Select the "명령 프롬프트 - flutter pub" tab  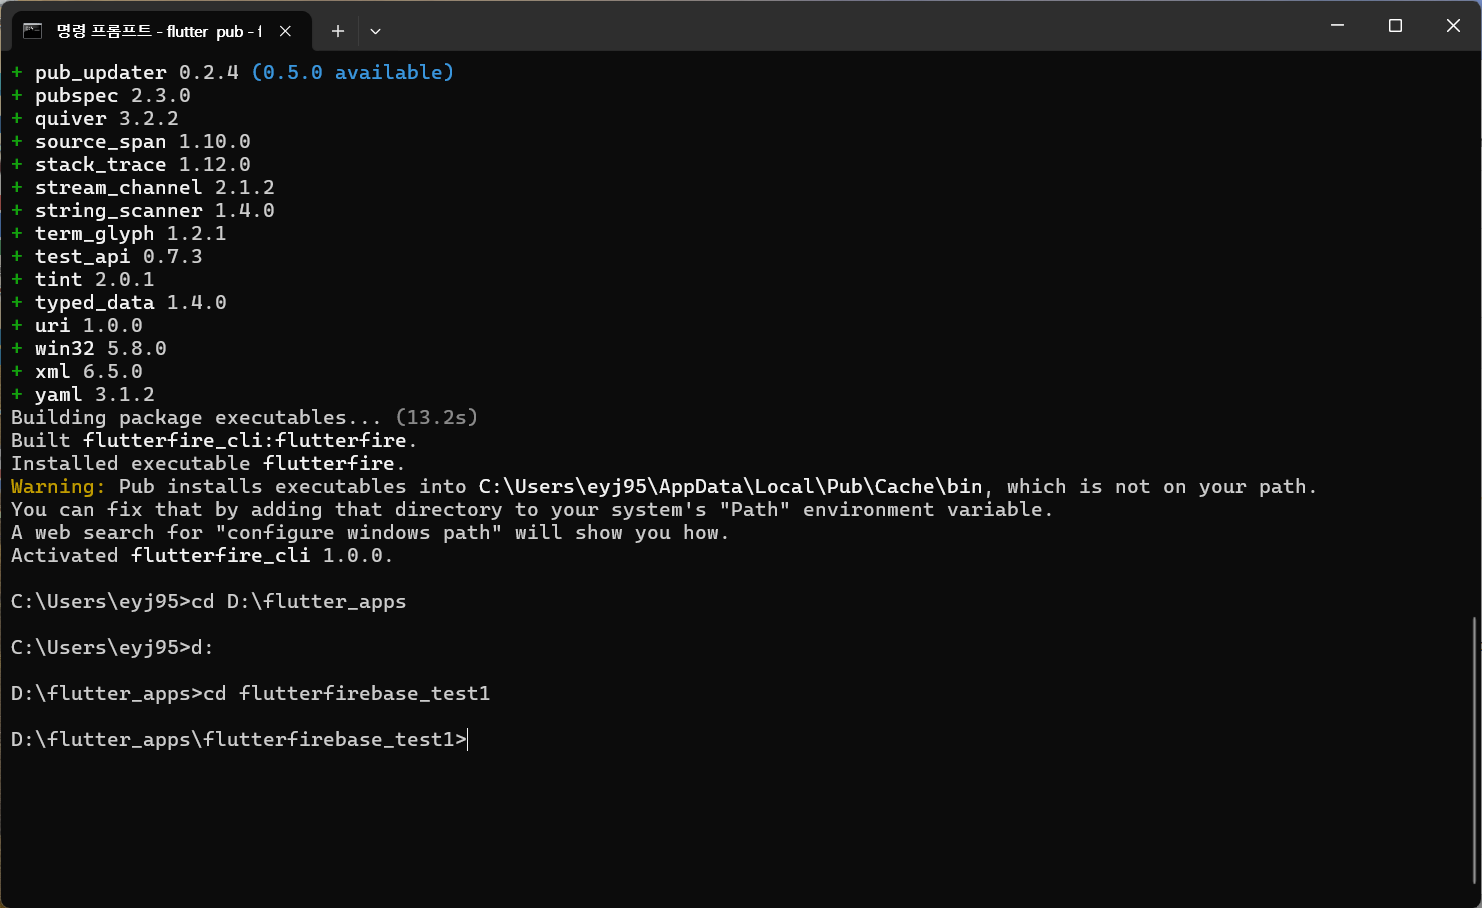pos(162,31)
